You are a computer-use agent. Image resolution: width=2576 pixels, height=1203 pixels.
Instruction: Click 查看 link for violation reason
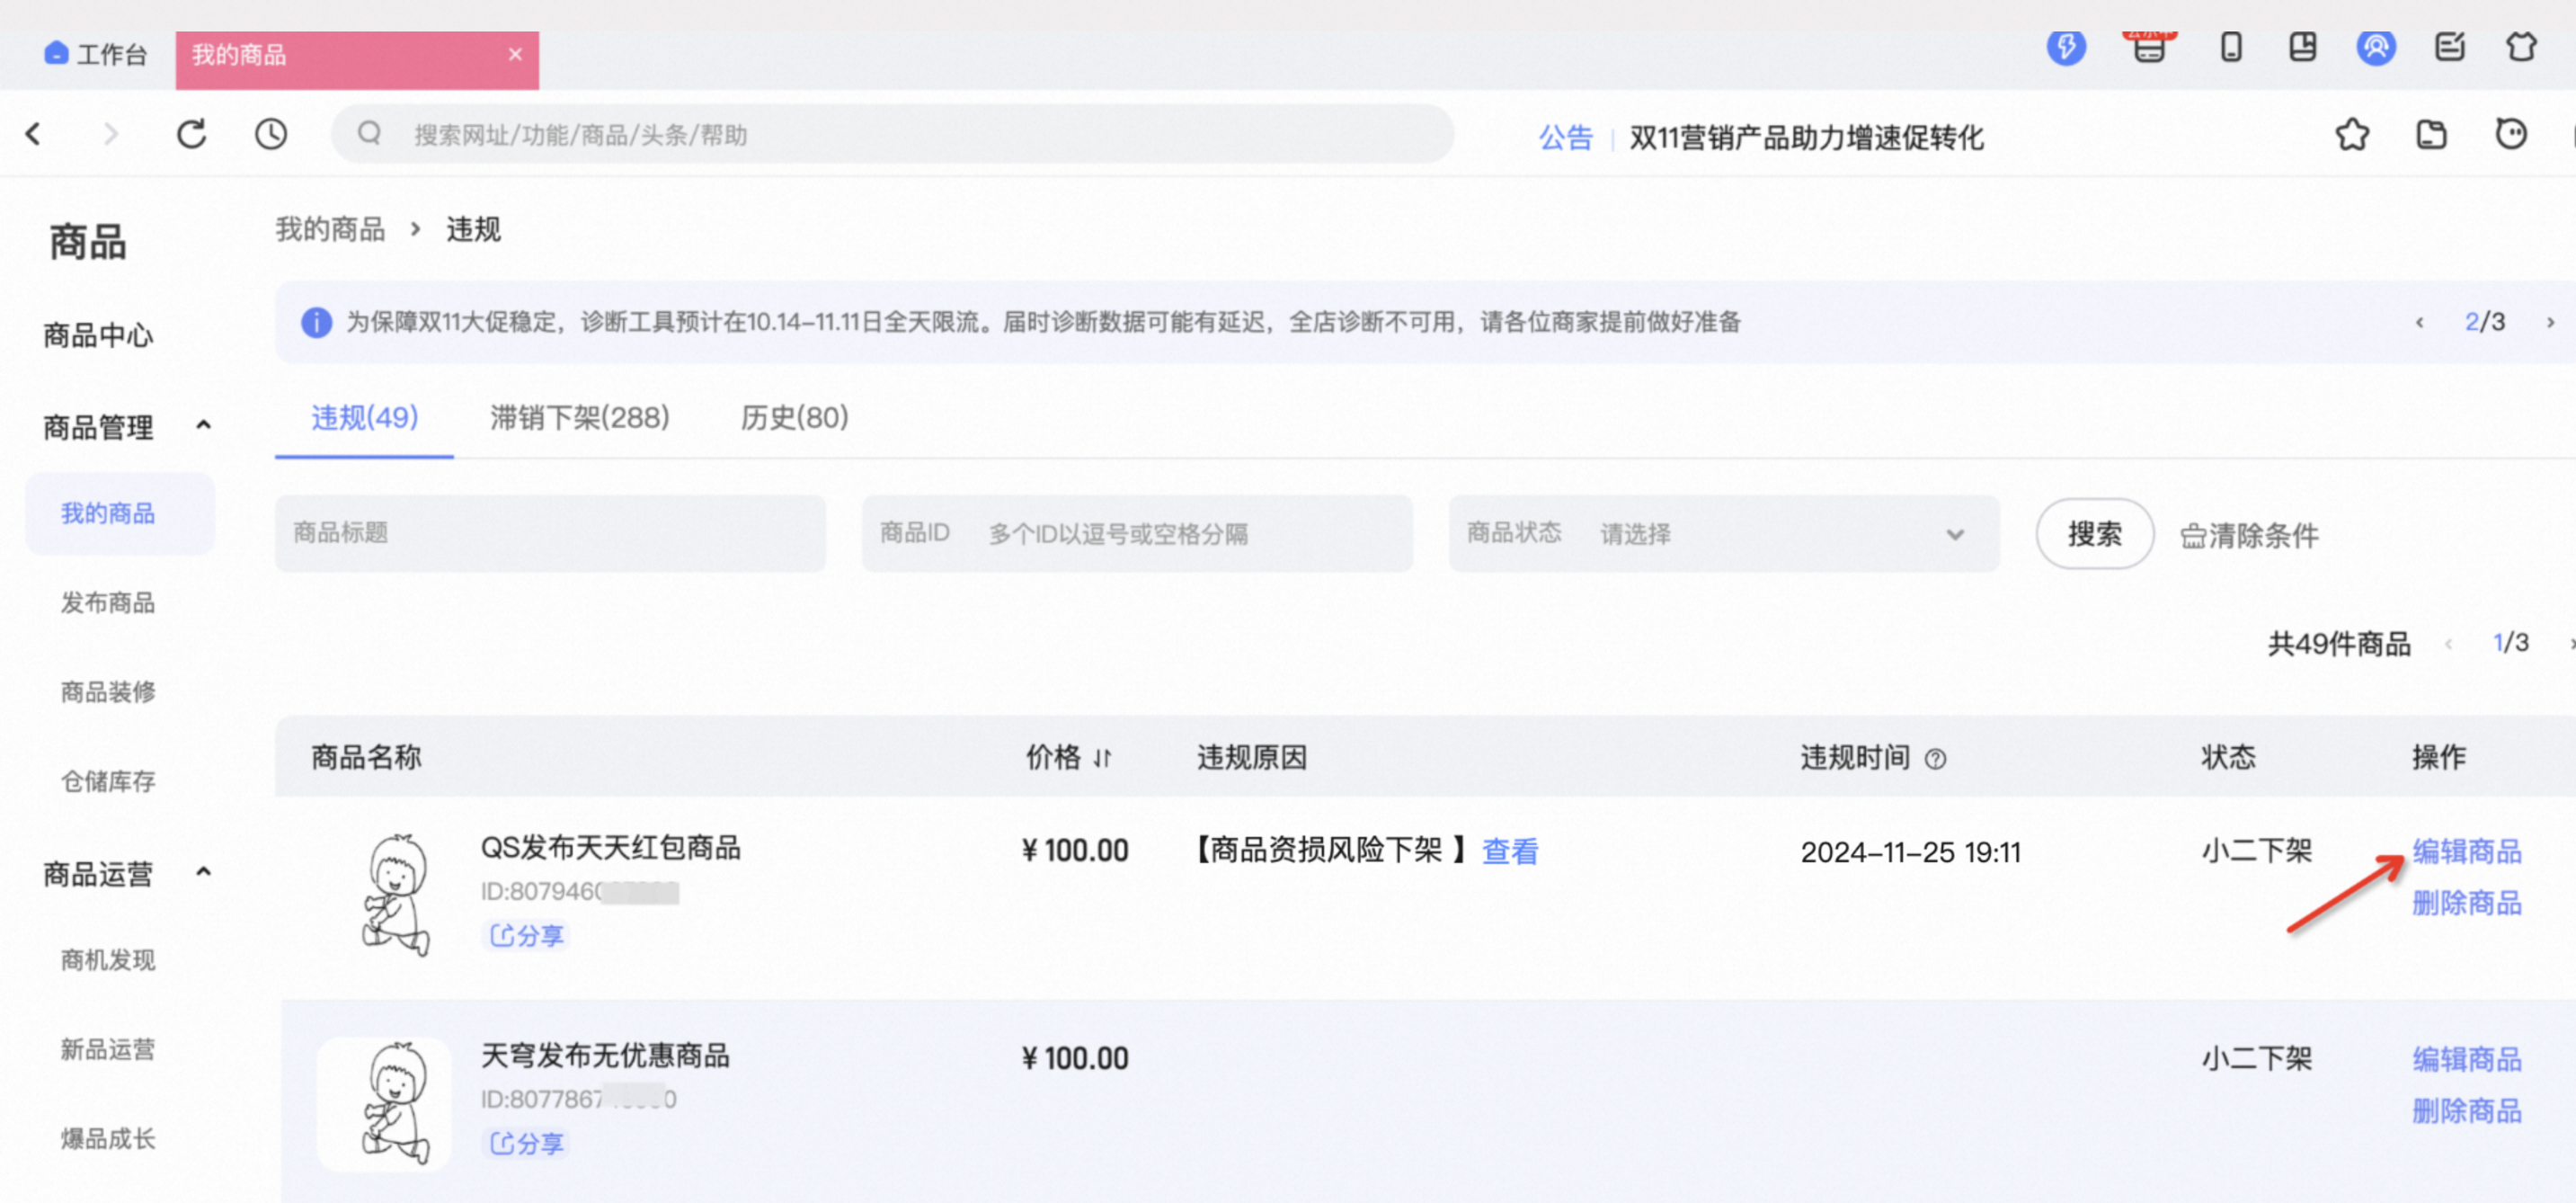point(1509,851)
